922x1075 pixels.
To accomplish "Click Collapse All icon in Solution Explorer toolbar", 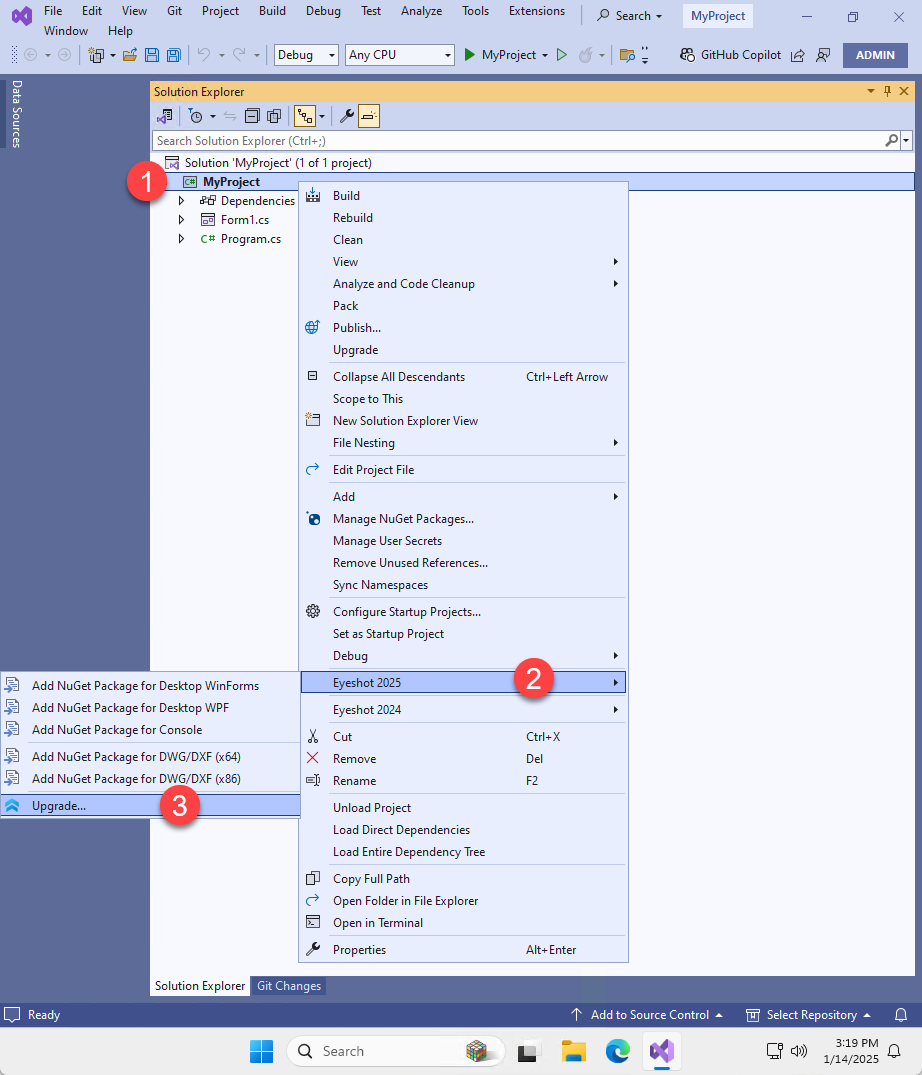I will tap(252, 116).
